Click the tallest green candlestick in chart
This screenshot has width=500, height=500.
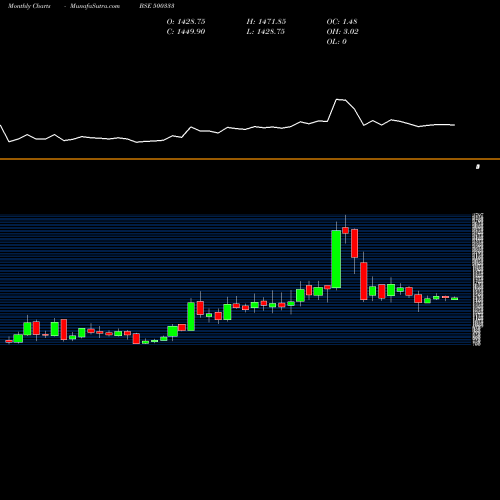click(336, 259)
